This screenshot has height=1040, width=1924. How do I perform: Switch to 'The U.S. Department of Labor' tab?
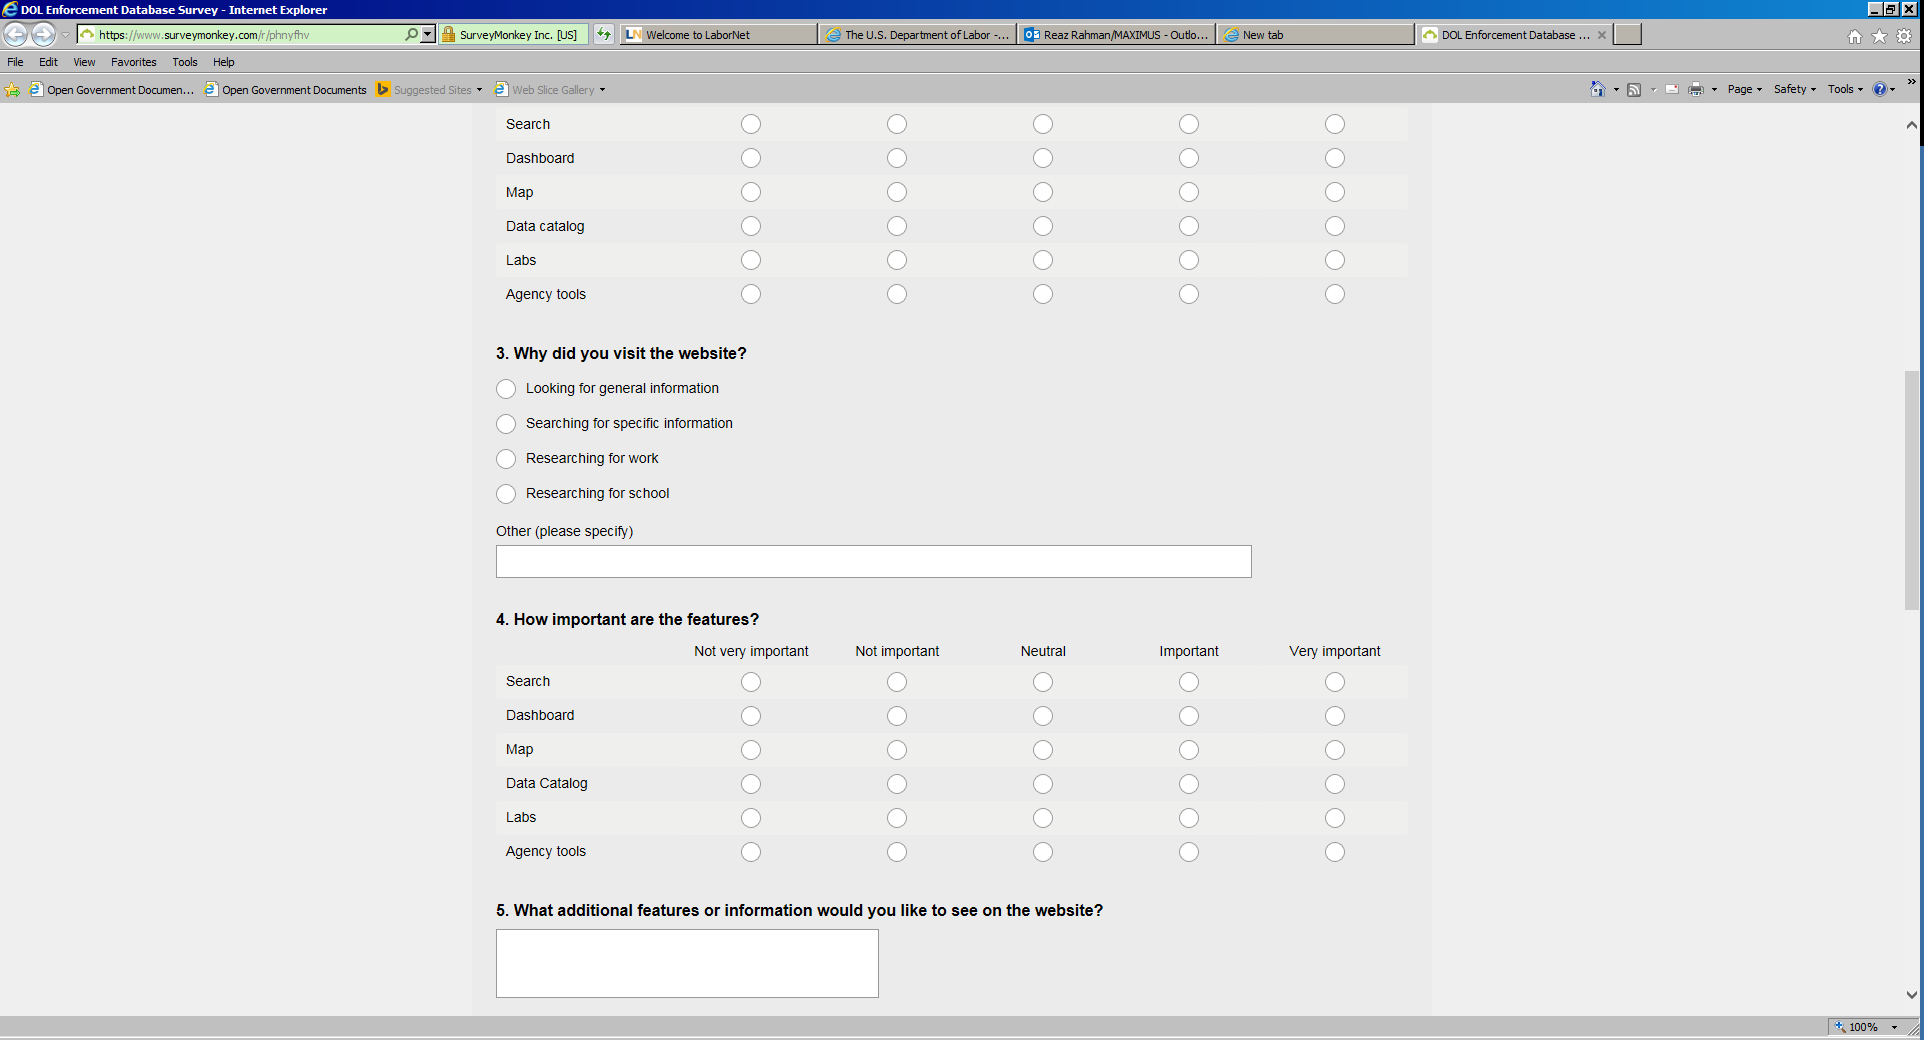tap(918, 35)
